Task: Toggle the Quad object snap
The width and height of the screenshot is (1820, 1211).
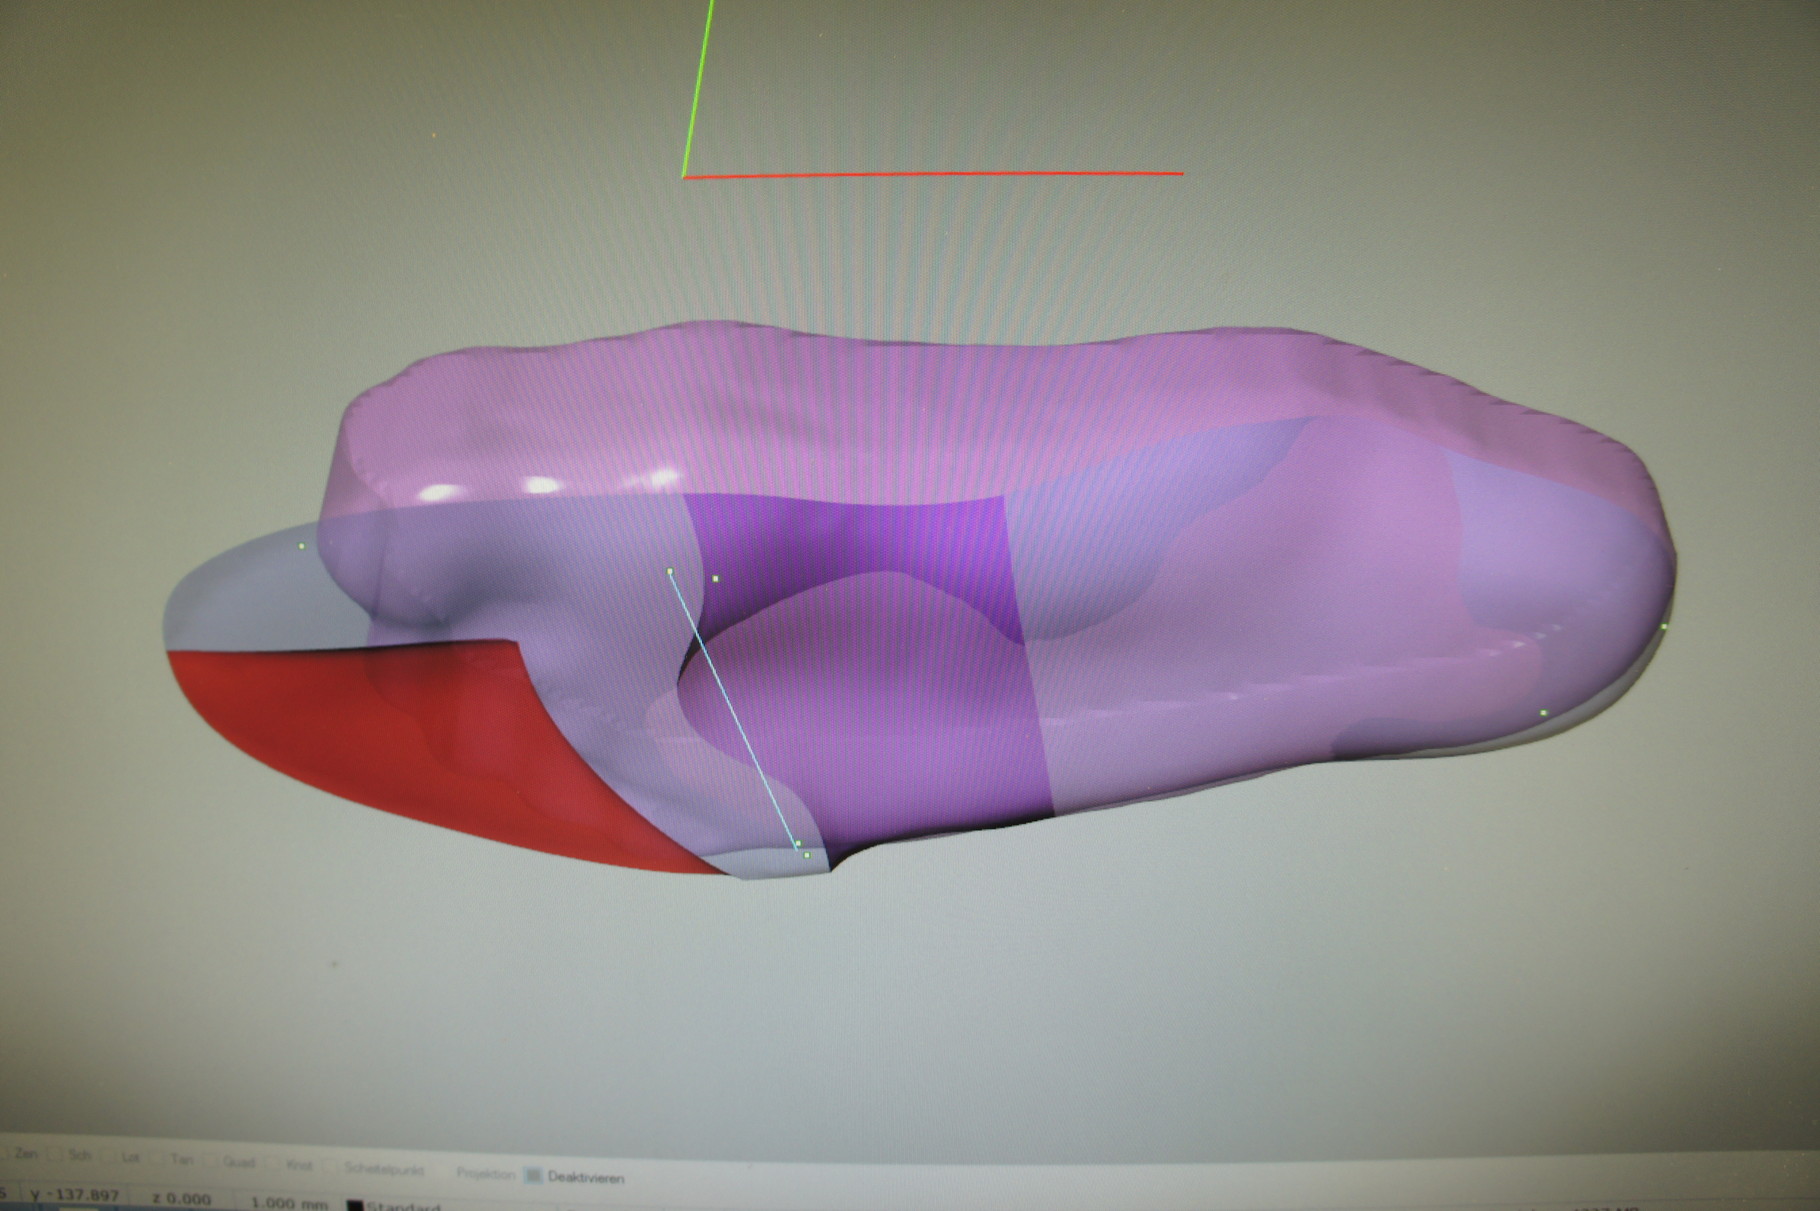Action: [x=231, y=1162]
